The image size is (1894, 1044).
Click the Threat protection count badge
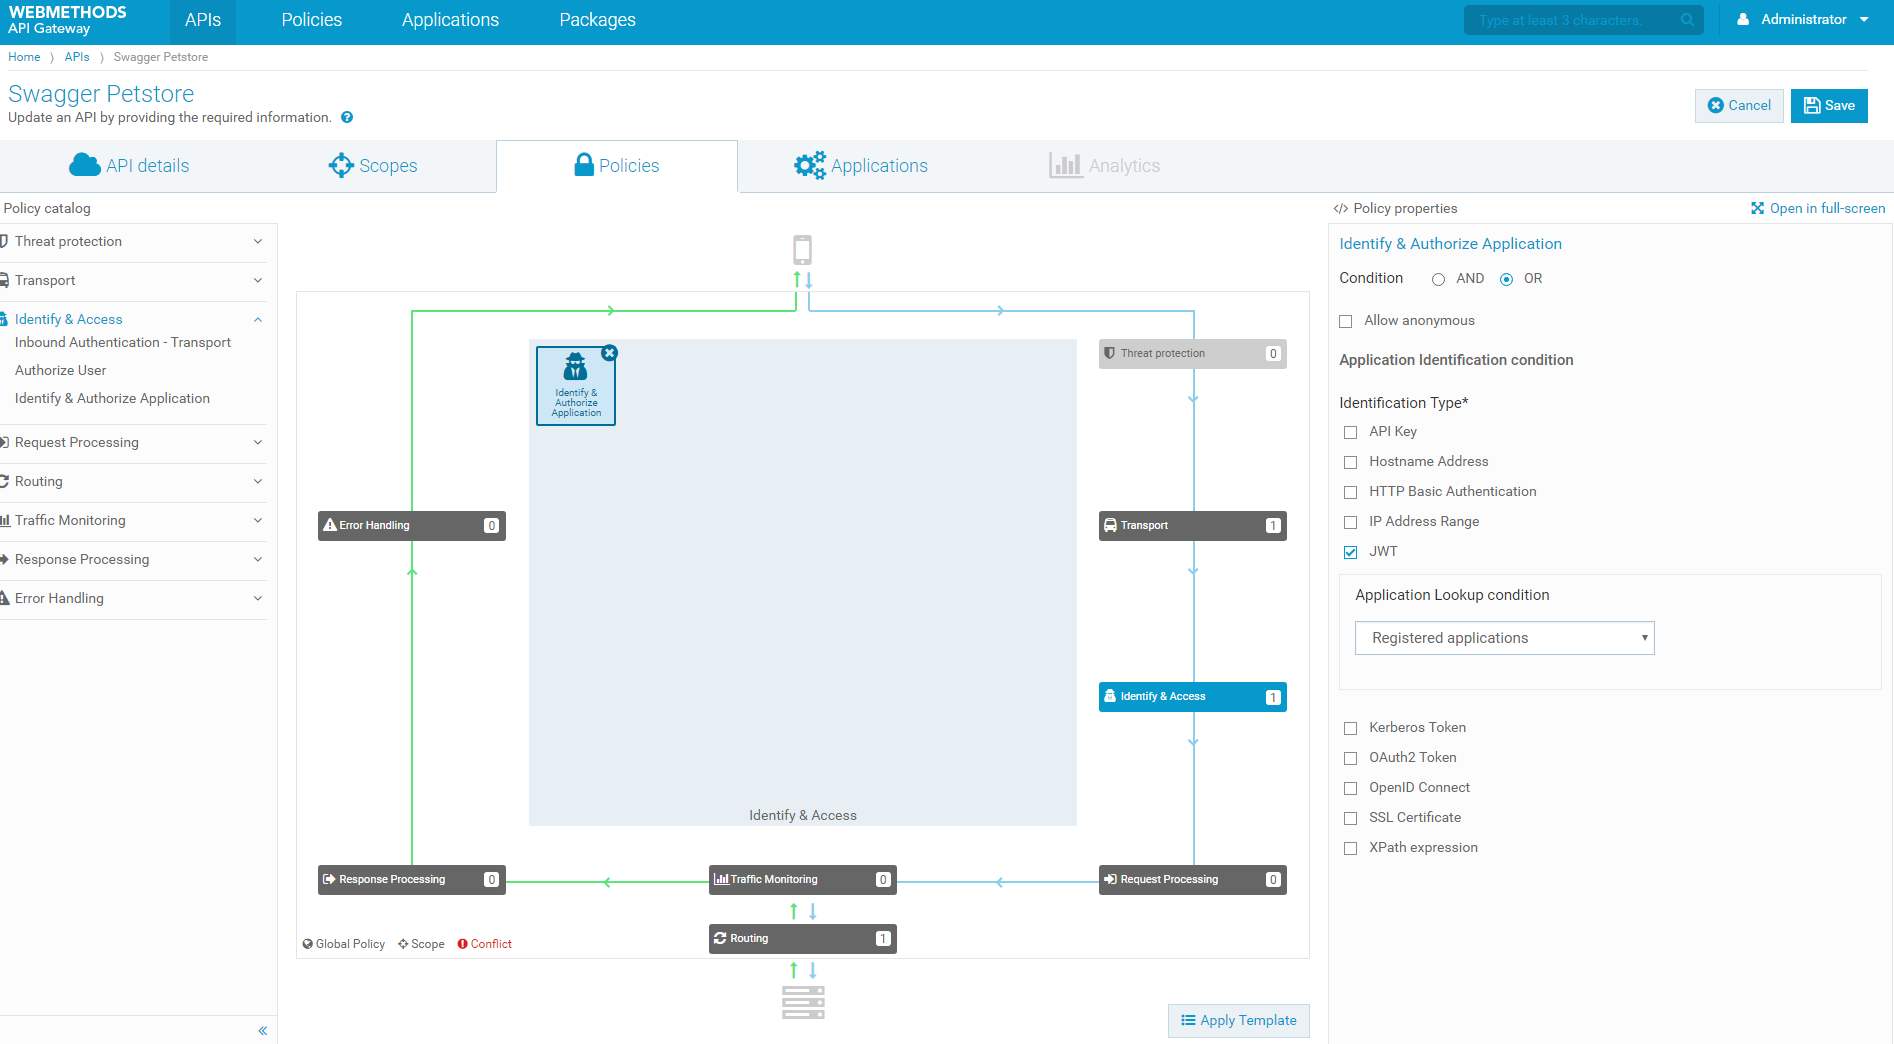(1273, 354)
